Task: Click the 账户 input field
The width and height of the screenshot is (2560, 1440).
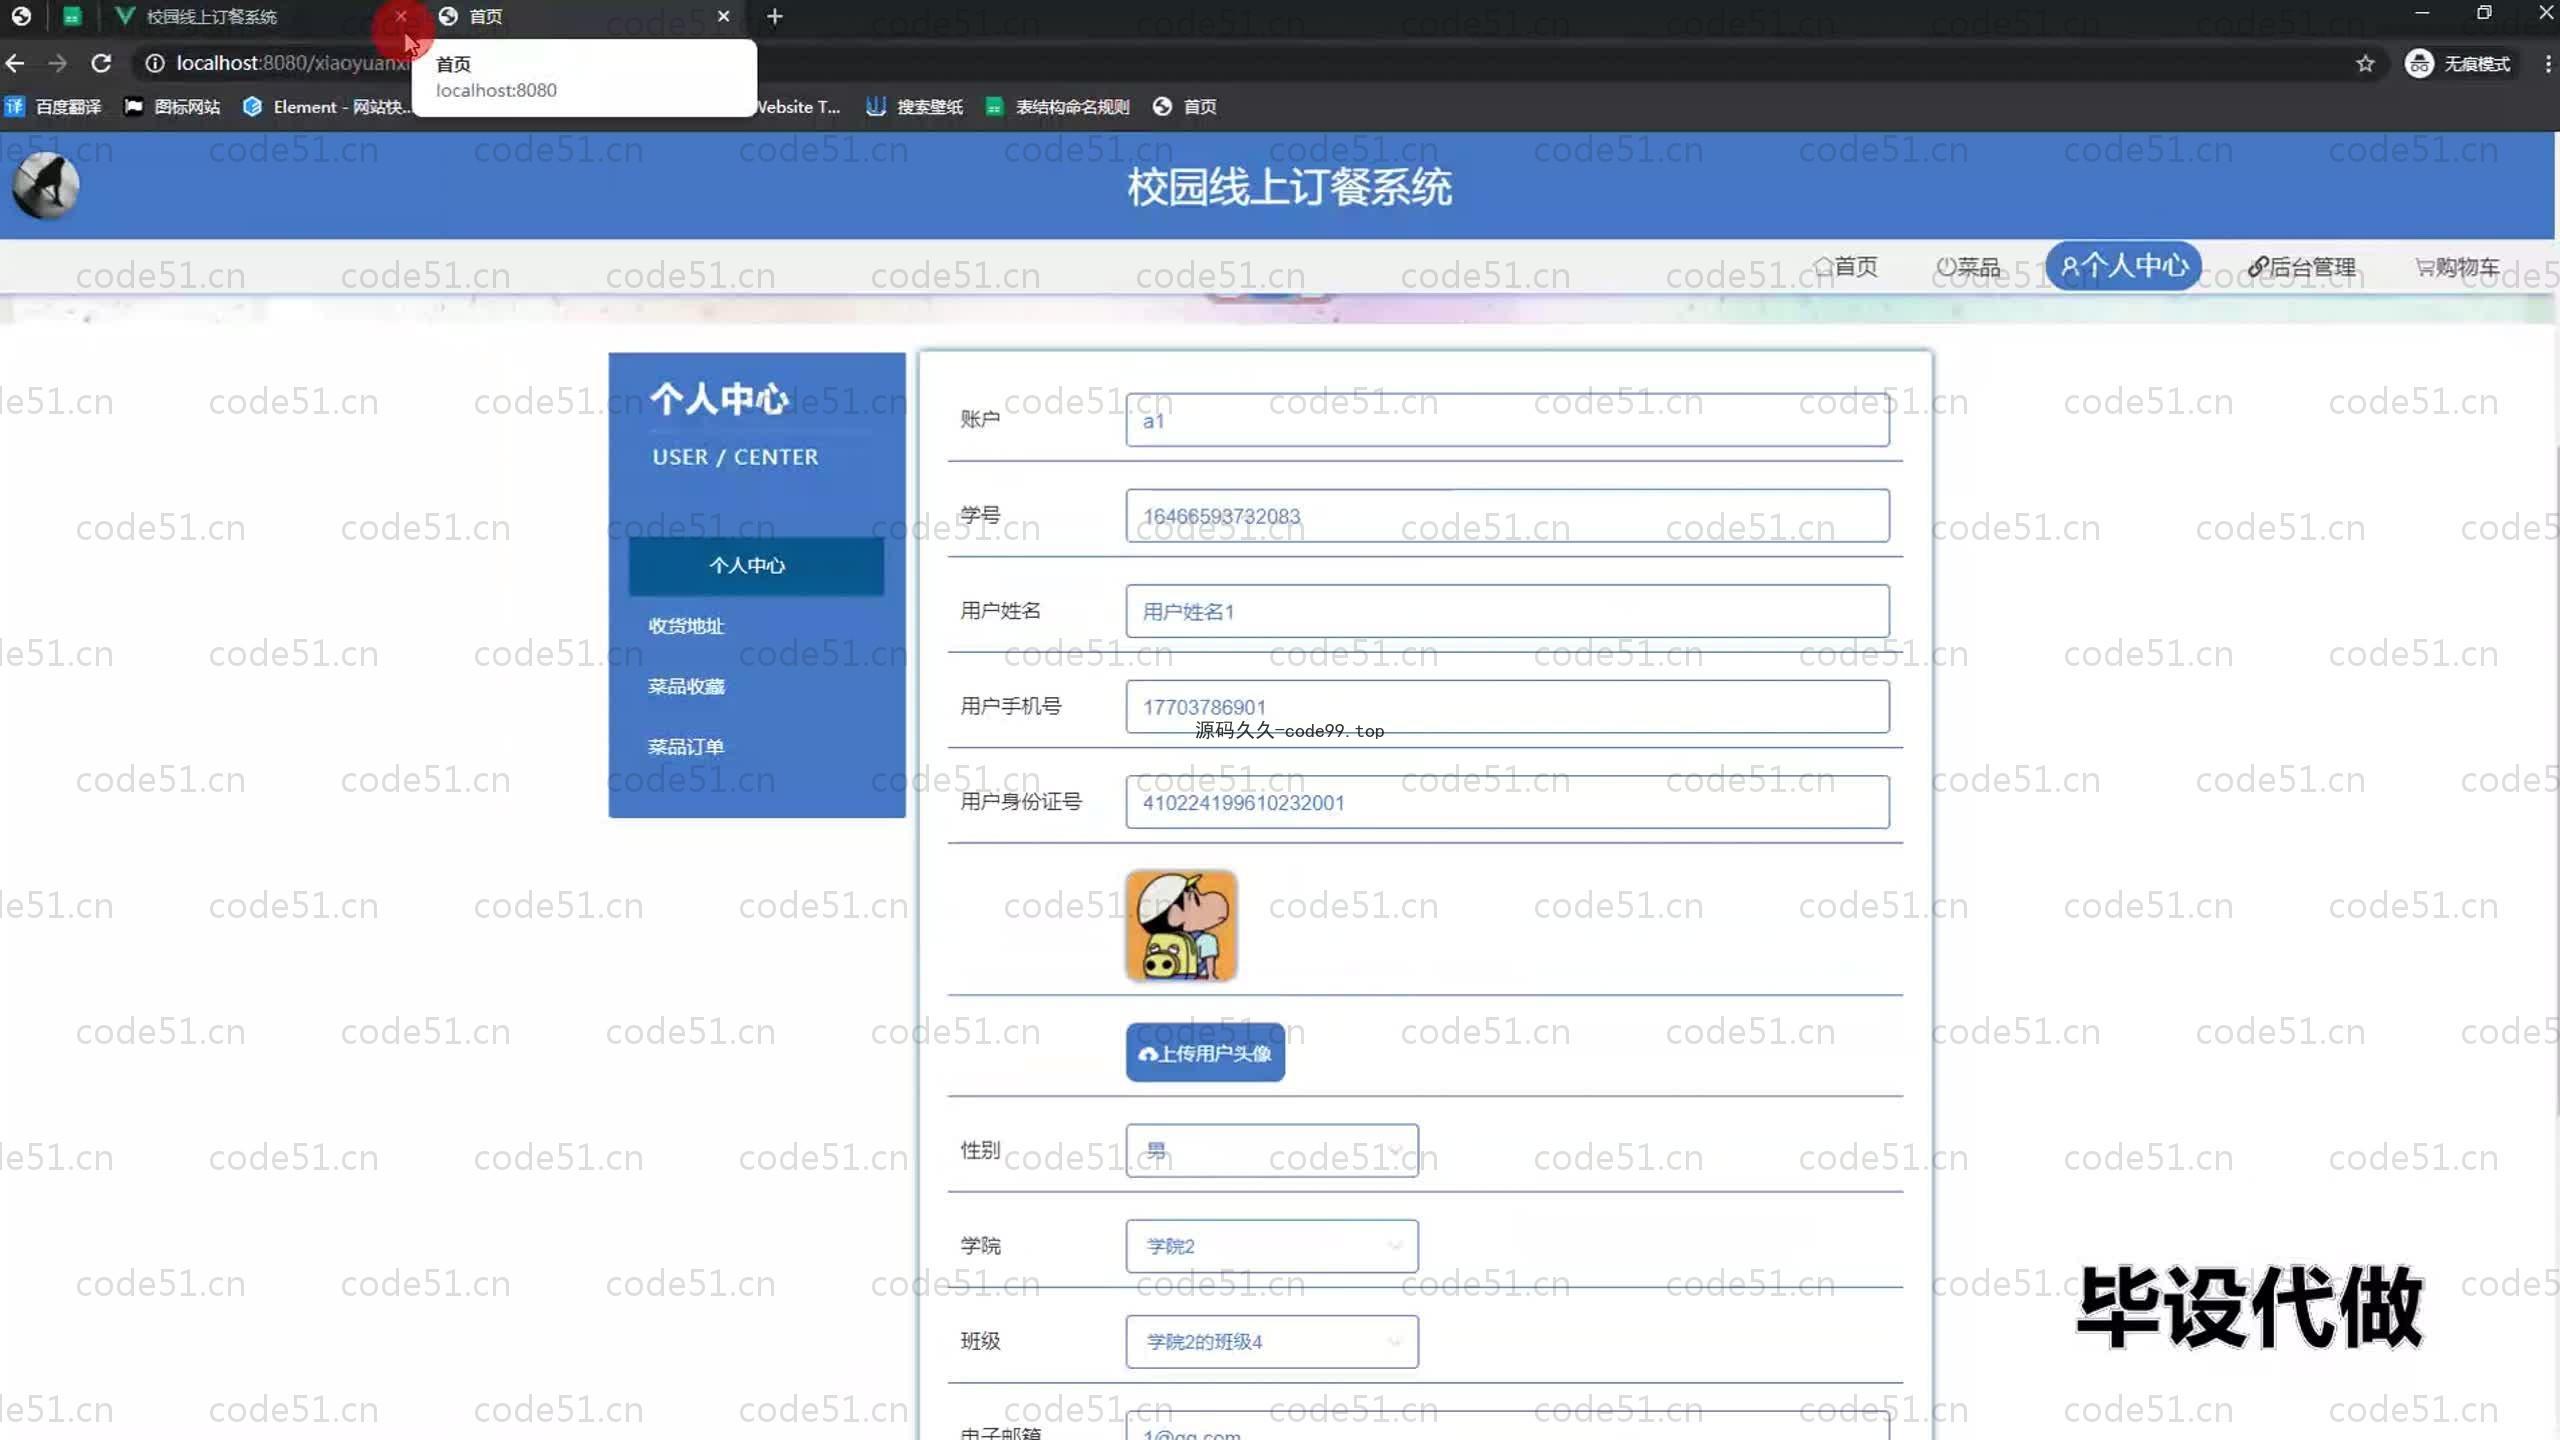Action: point(1507,420)
